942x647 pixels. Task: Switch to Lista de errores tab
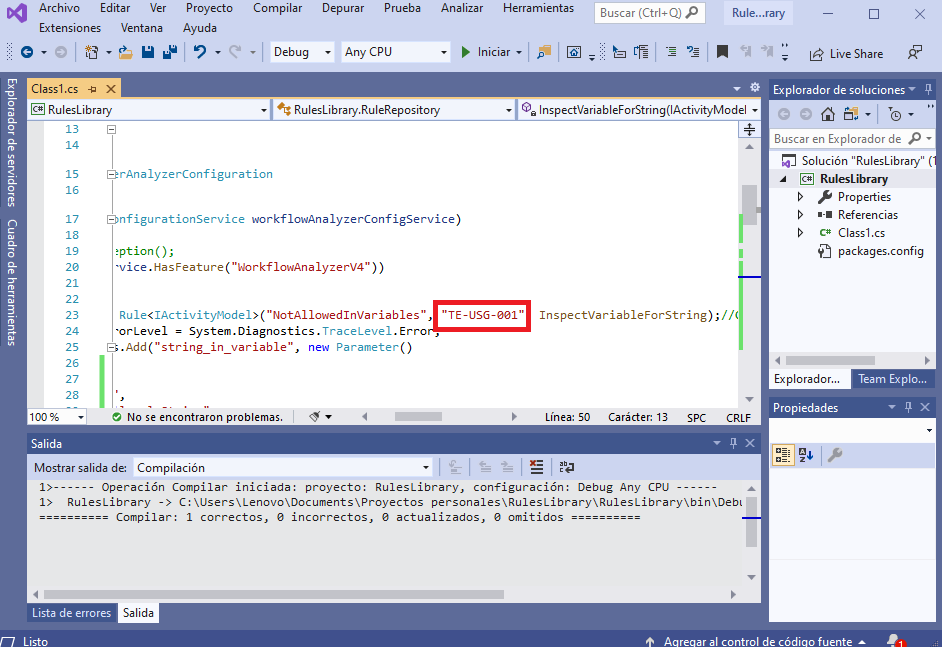71,613
